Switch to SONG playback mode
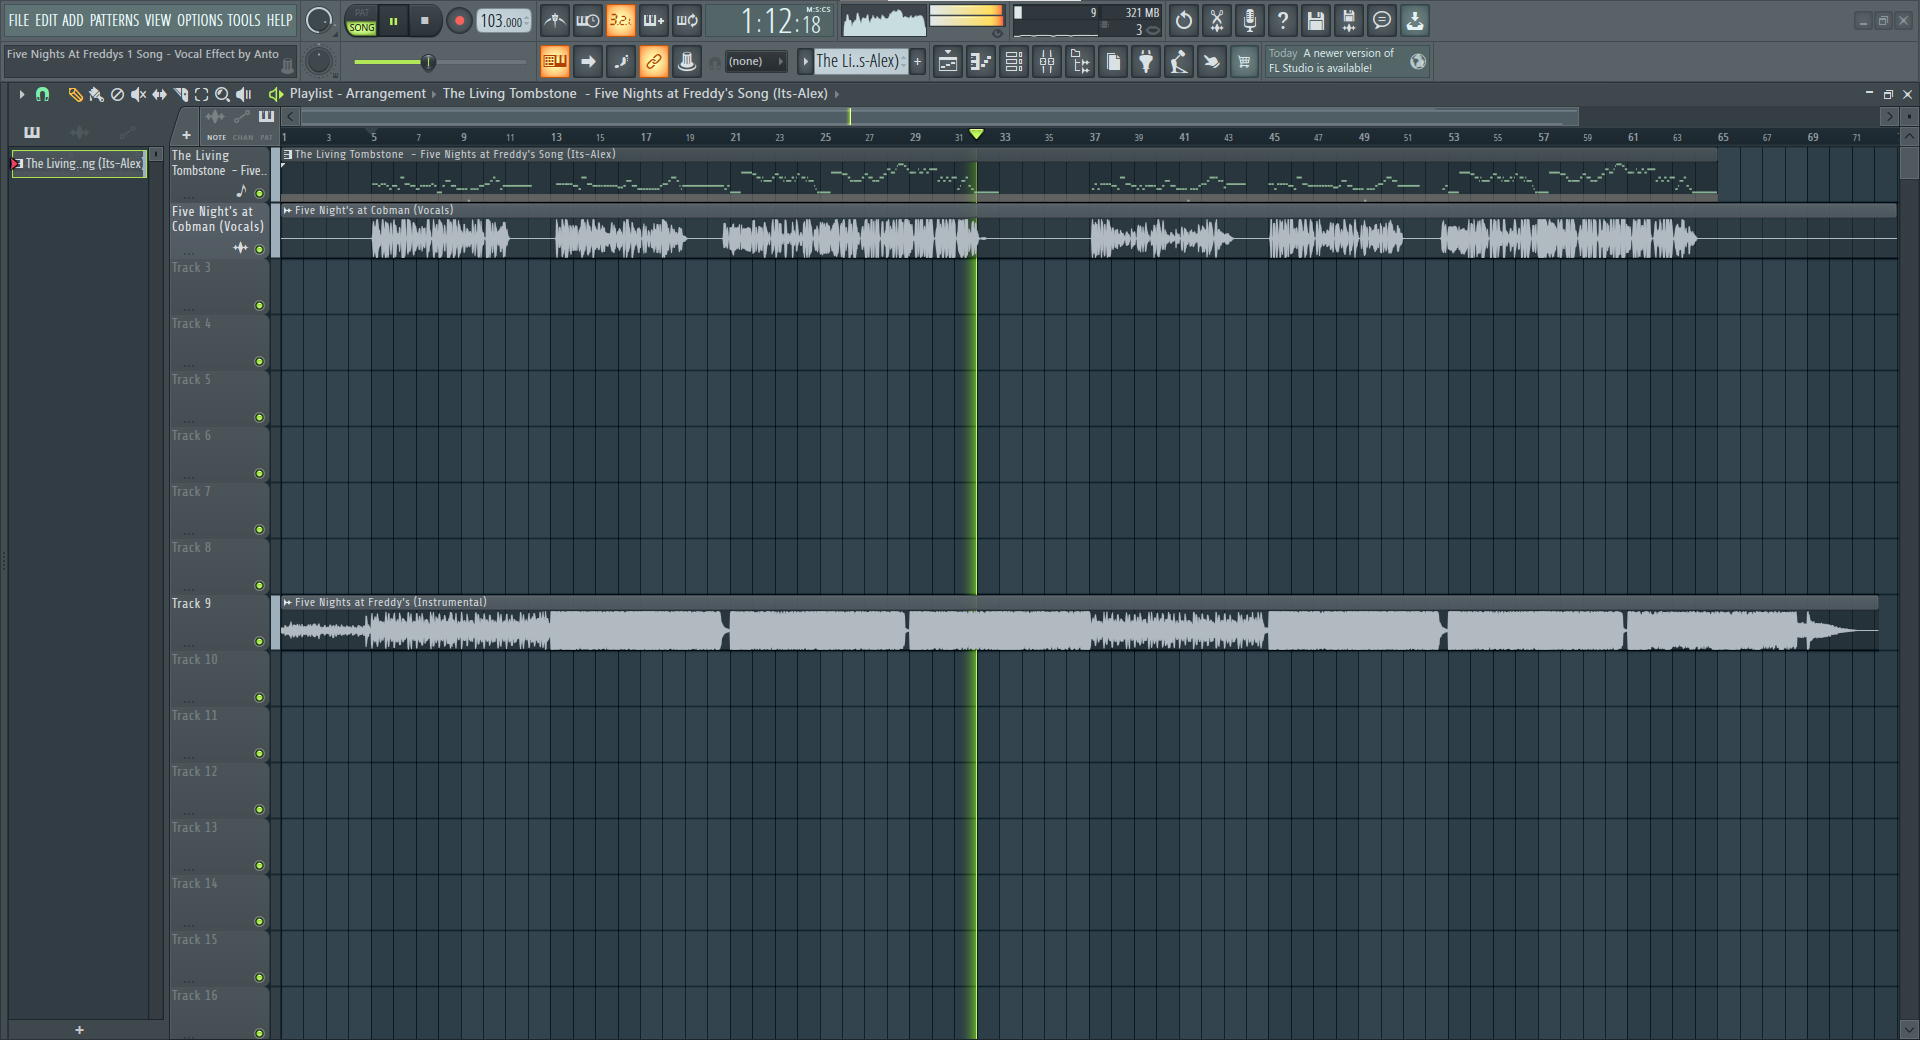This screenshot has height=1040, width=1920. (361, 28)
